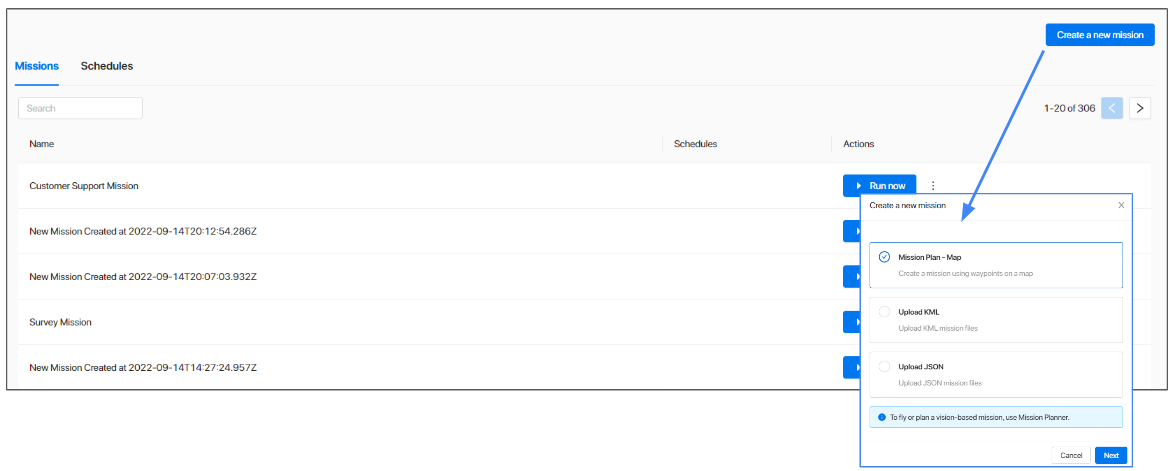Open mission created at 2022-09-14T14:27:24.957Z
Image resolution: width=1172 pixels, height=471 pixels.
pos(143,368)
